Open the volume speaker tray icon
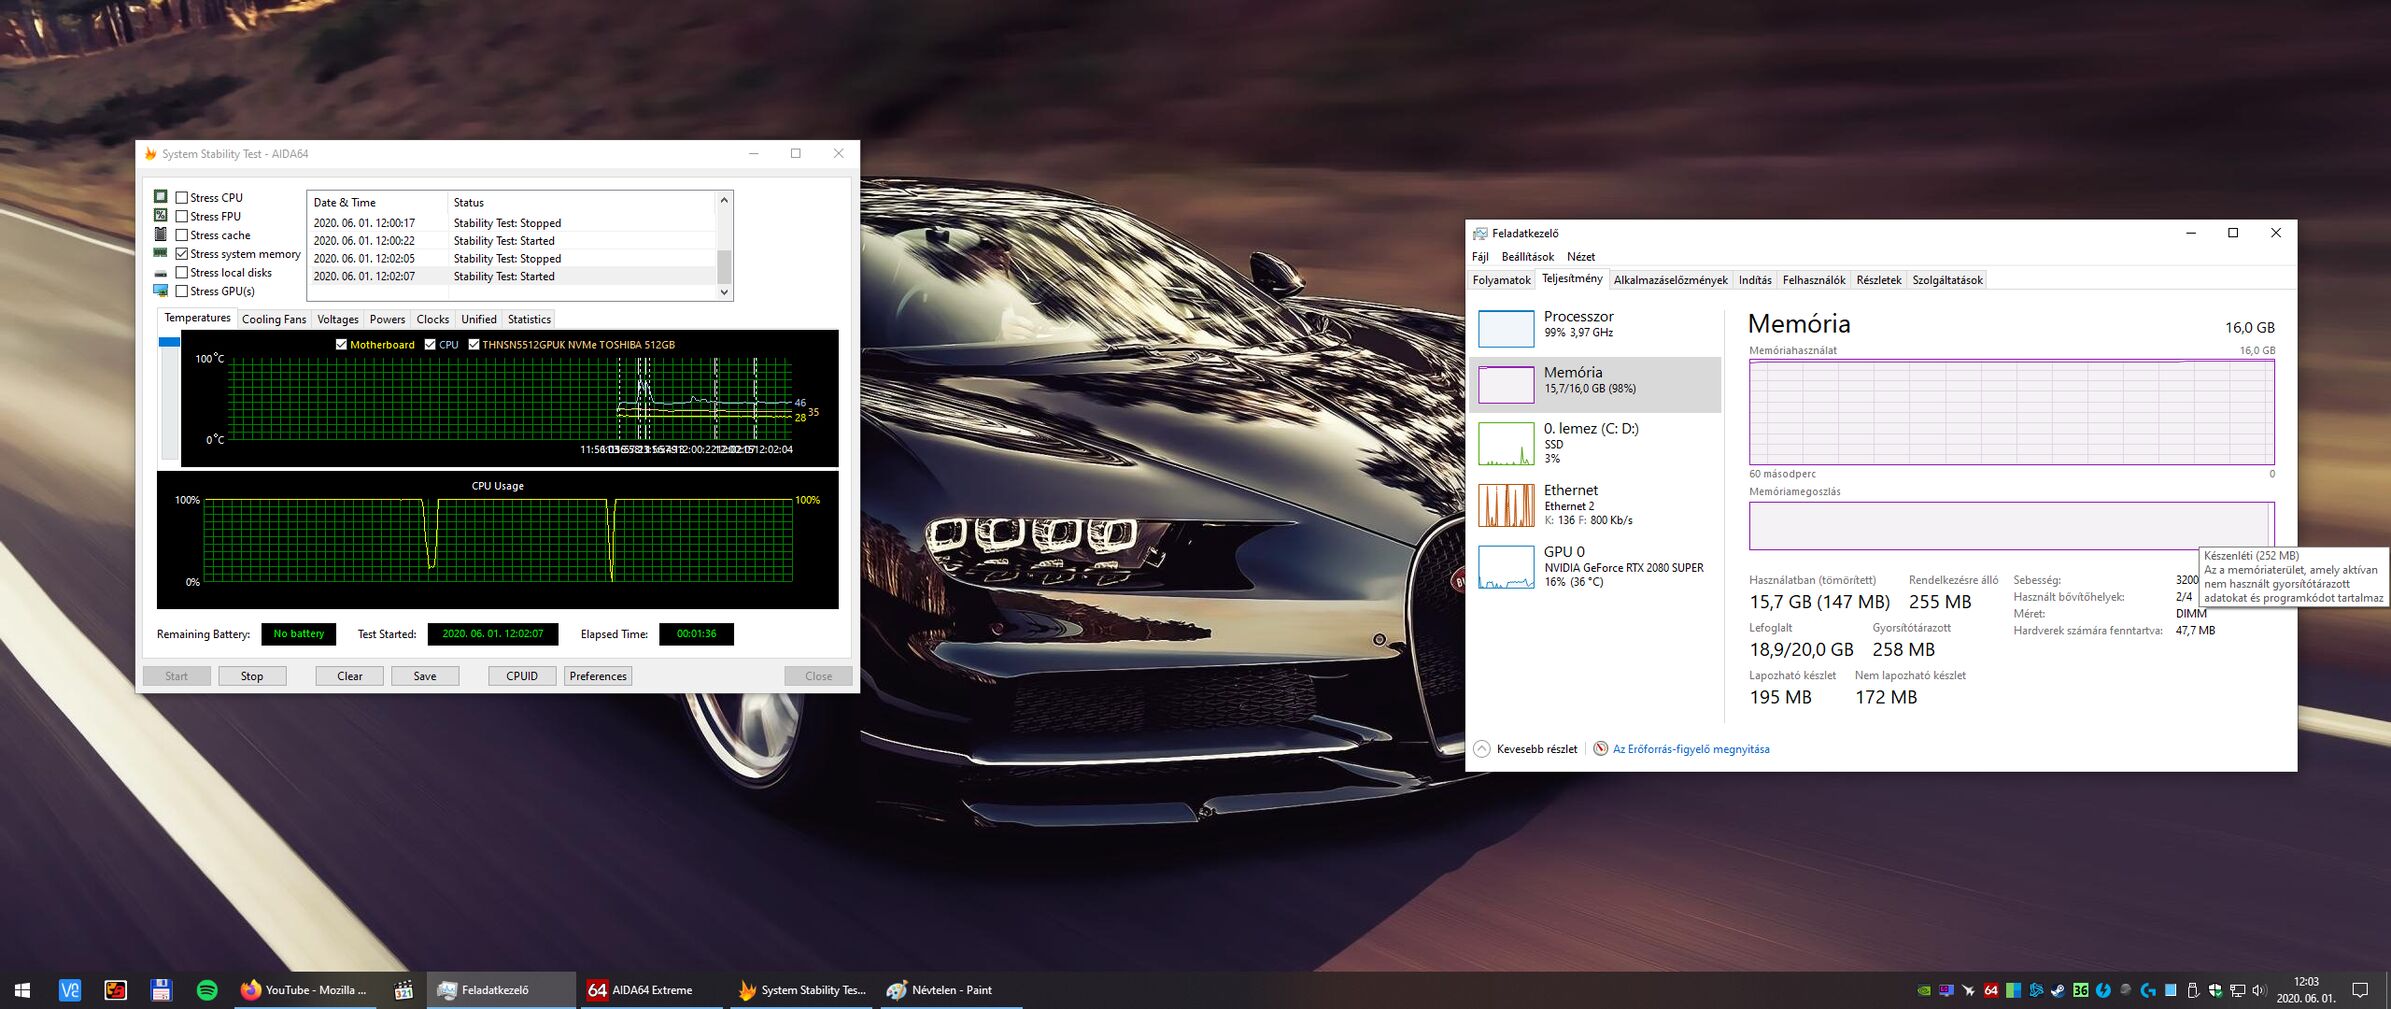Viewport: 2391px width, 1009px height. pyautogui.click(x=2259, y=990)
